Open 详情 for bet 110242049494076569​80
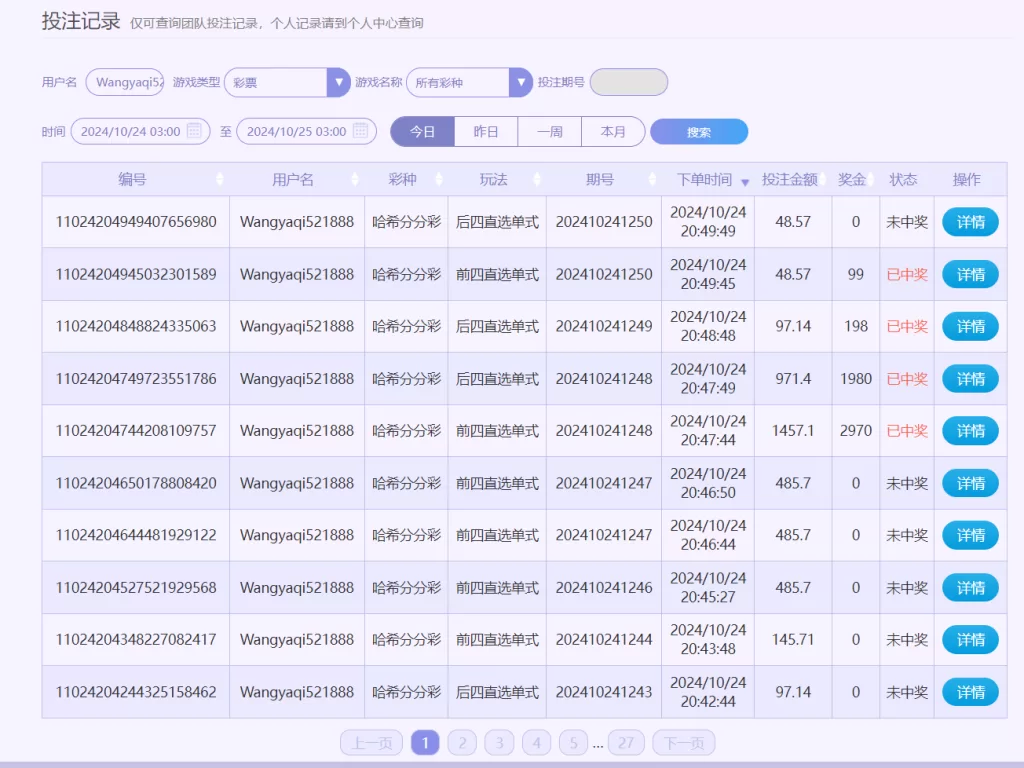Image resolution: width=1024 pixels, height=768 pixels. [970, 222]
